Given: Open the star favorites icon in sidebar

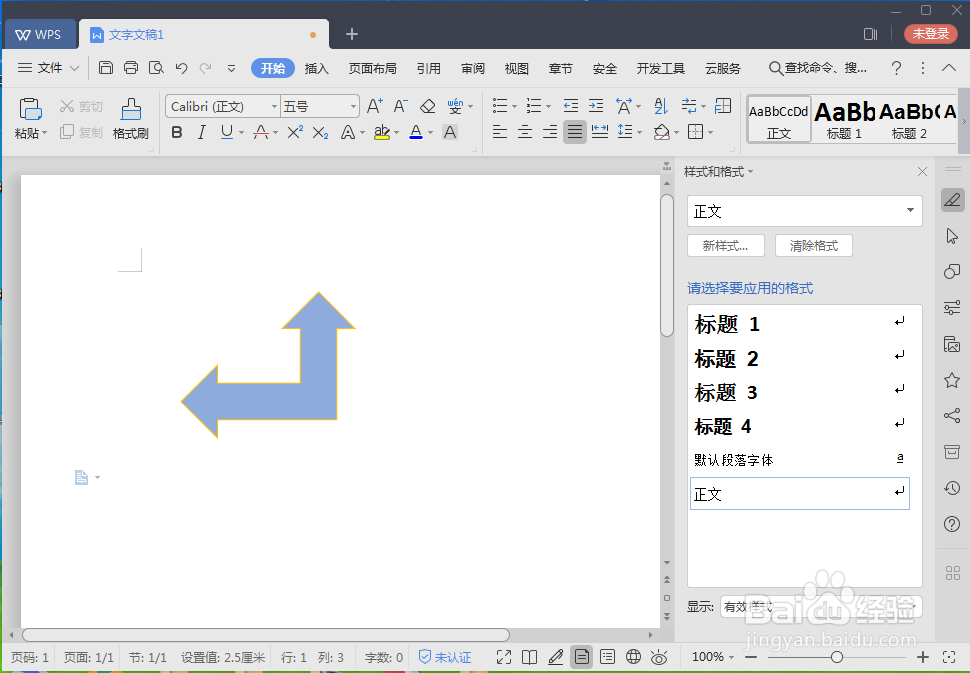Looking at the screenshot, I should click(952, 380).
